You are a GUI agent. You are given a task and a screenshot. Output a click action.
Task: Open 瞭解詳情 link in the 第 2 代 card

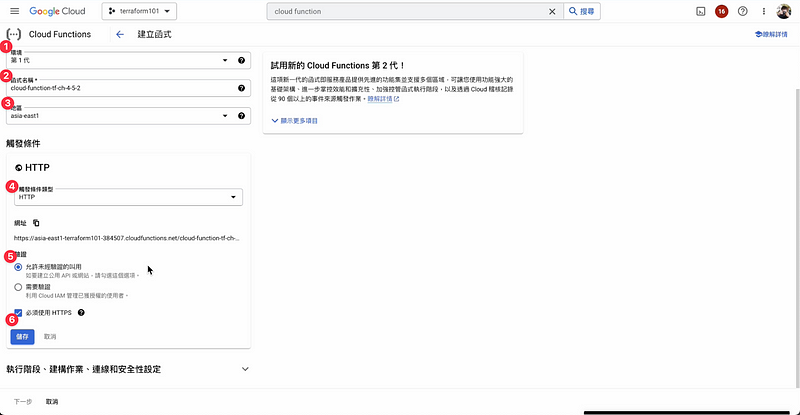383,99
